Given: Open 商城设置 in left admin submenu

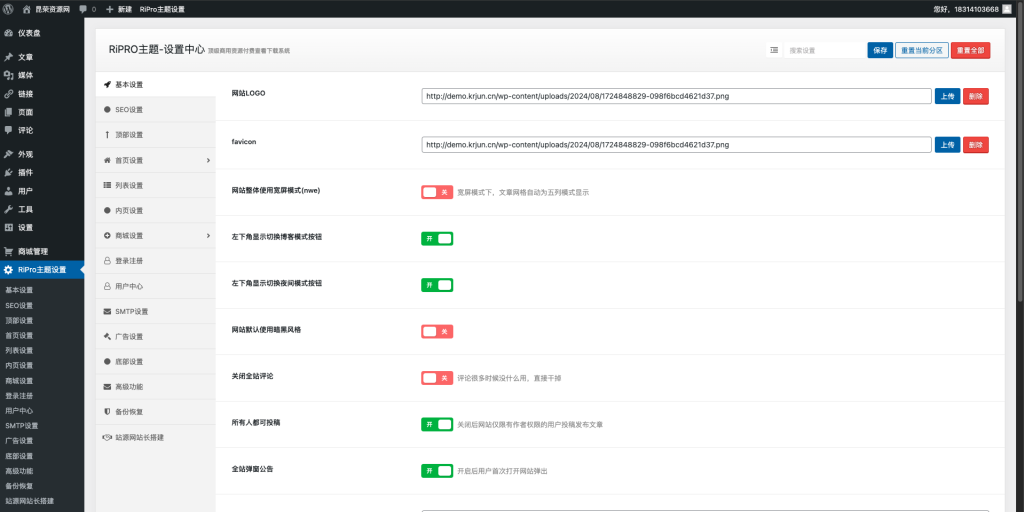Looking at the screenshot, I should pyautogui.click(x=19, y=381).
